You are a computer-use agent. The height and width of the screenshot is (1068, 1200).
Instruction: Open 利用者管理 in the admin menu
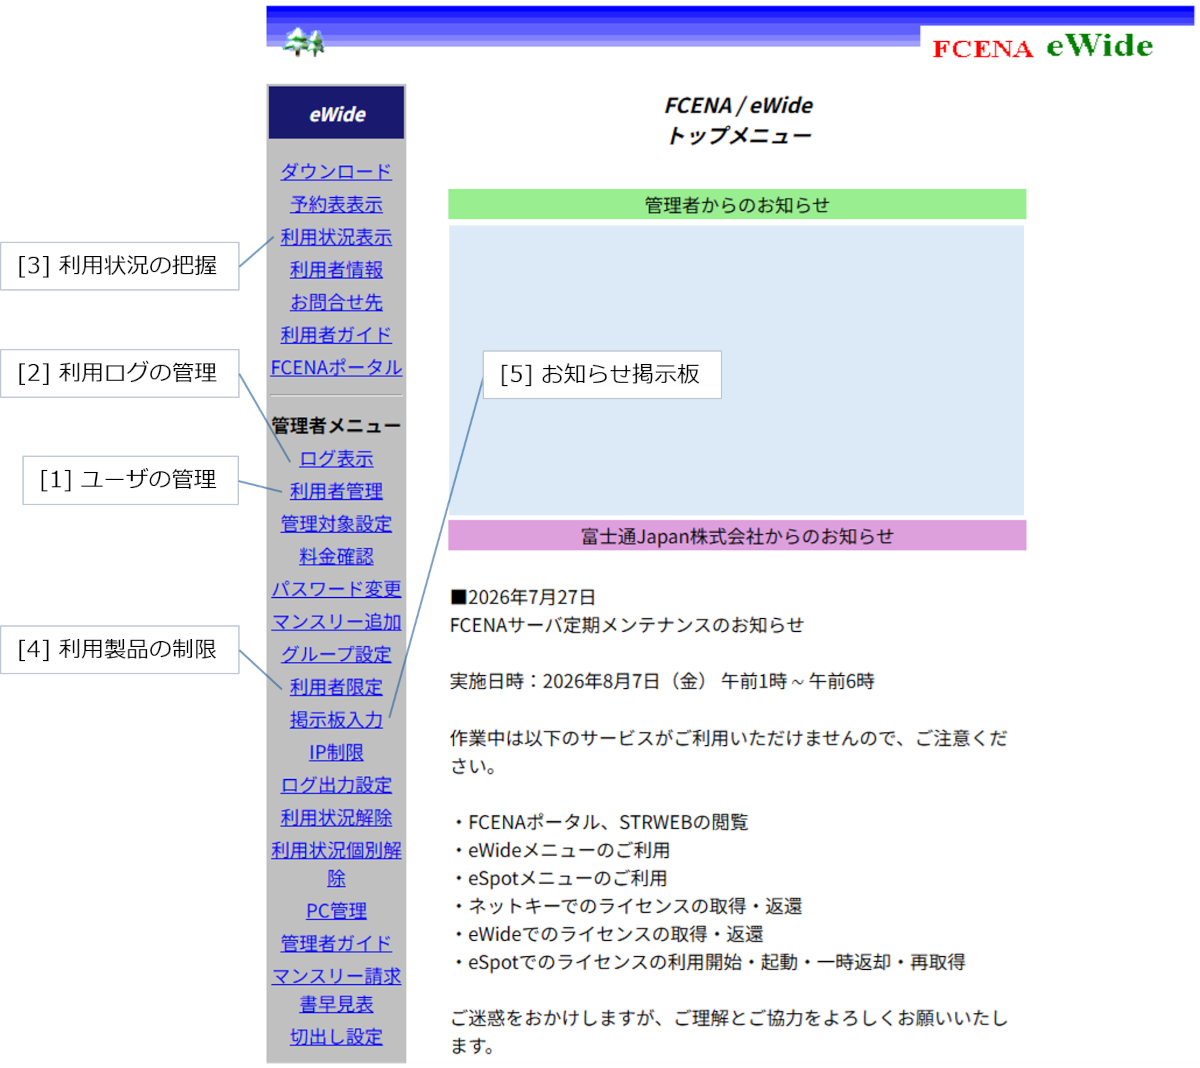pyautogui.click(x=336, y=491)
